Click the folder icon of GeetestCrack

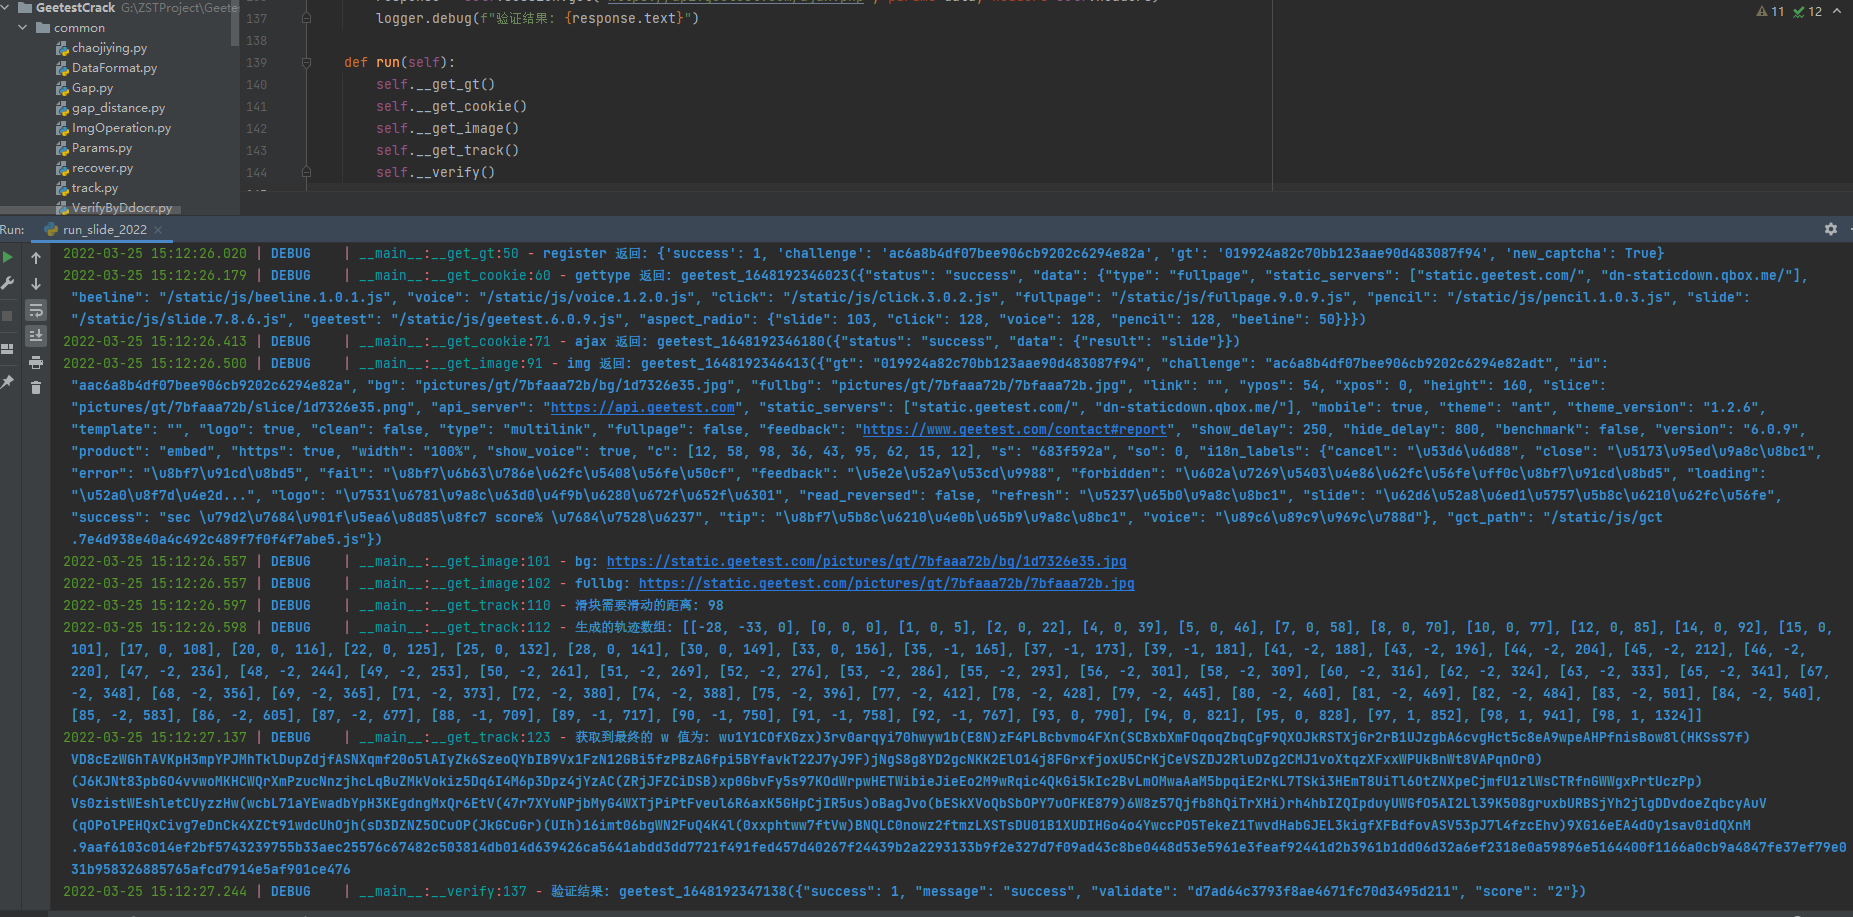(25, 7)
